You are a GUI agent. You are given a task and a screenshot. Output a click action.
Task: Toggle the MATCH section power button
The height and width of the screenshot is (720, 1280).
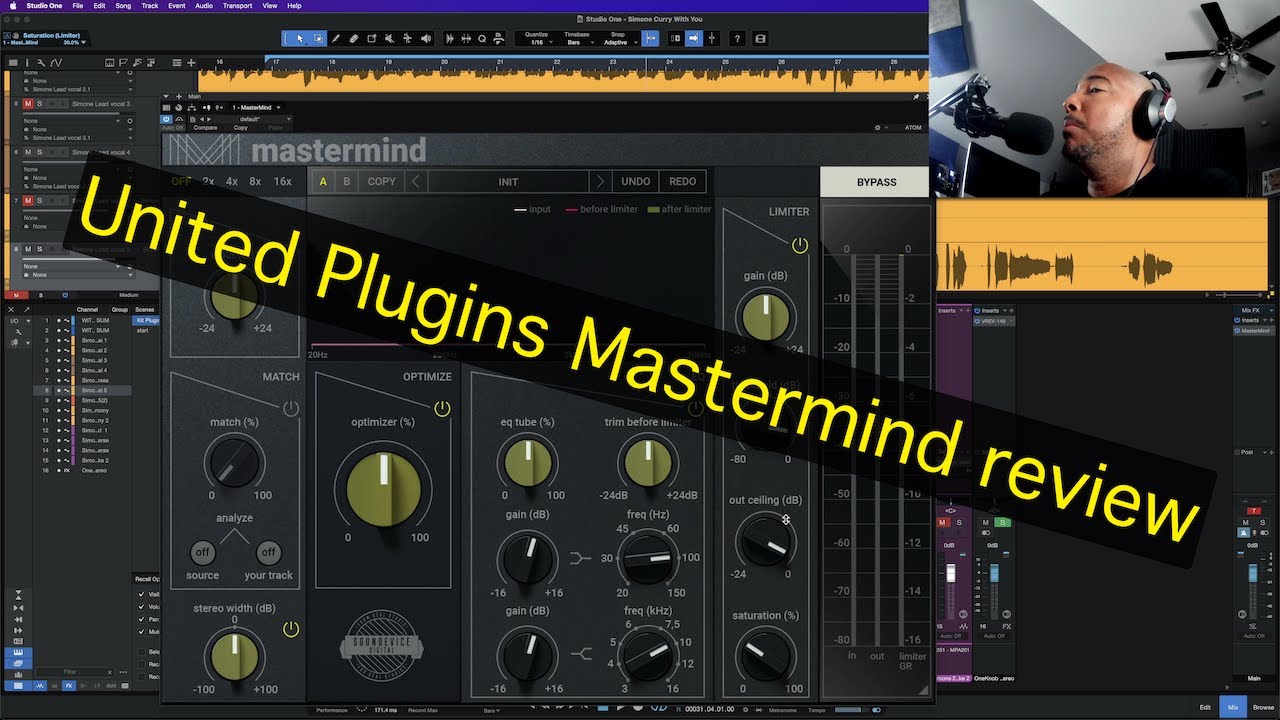291,408
